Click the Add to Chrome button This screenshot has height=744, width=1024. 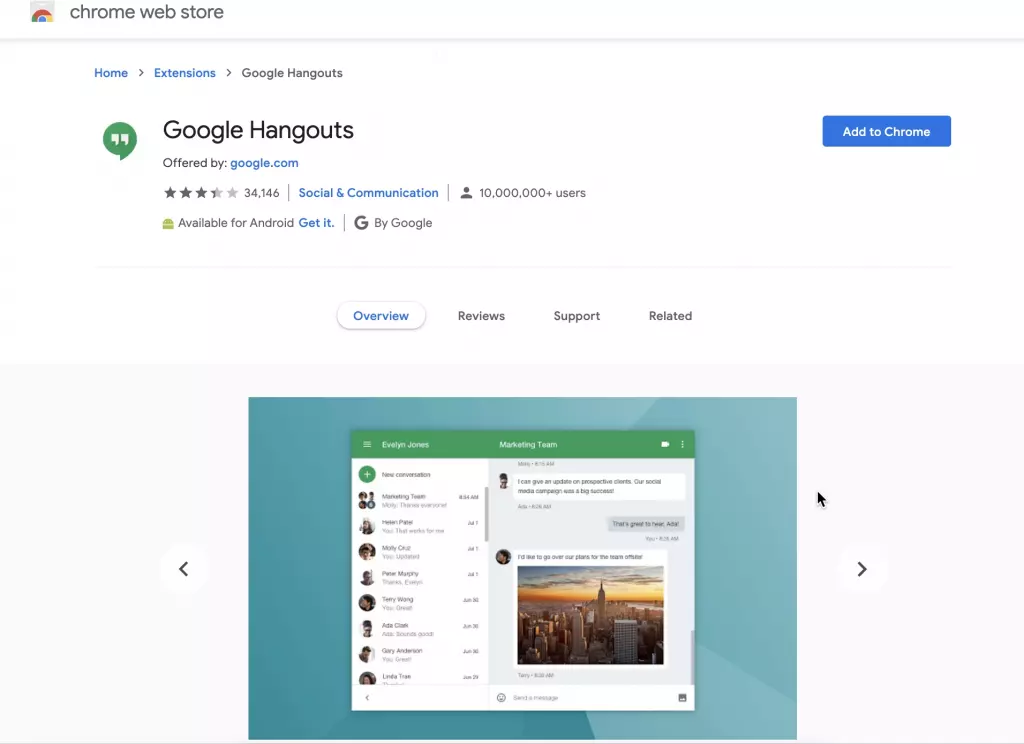coord(886,131)
